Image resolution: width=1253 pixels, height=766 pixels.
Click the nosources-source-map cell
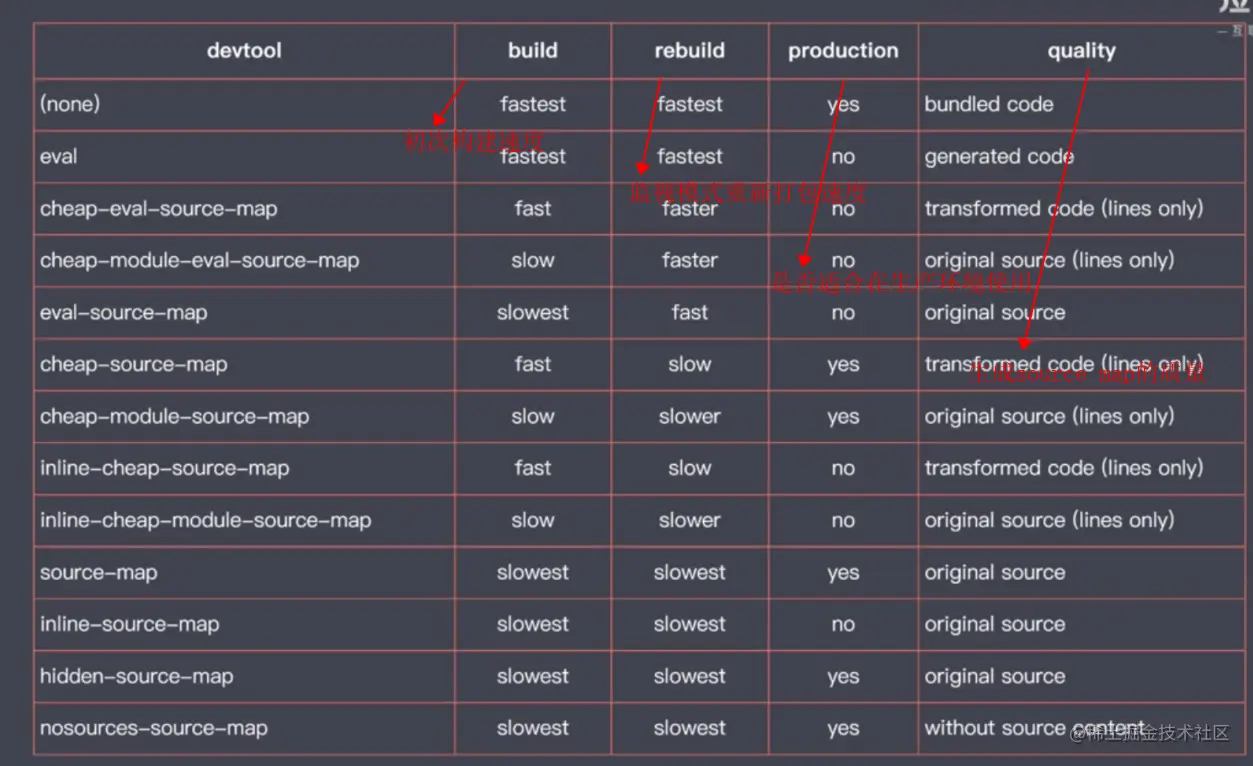[153, 729]
